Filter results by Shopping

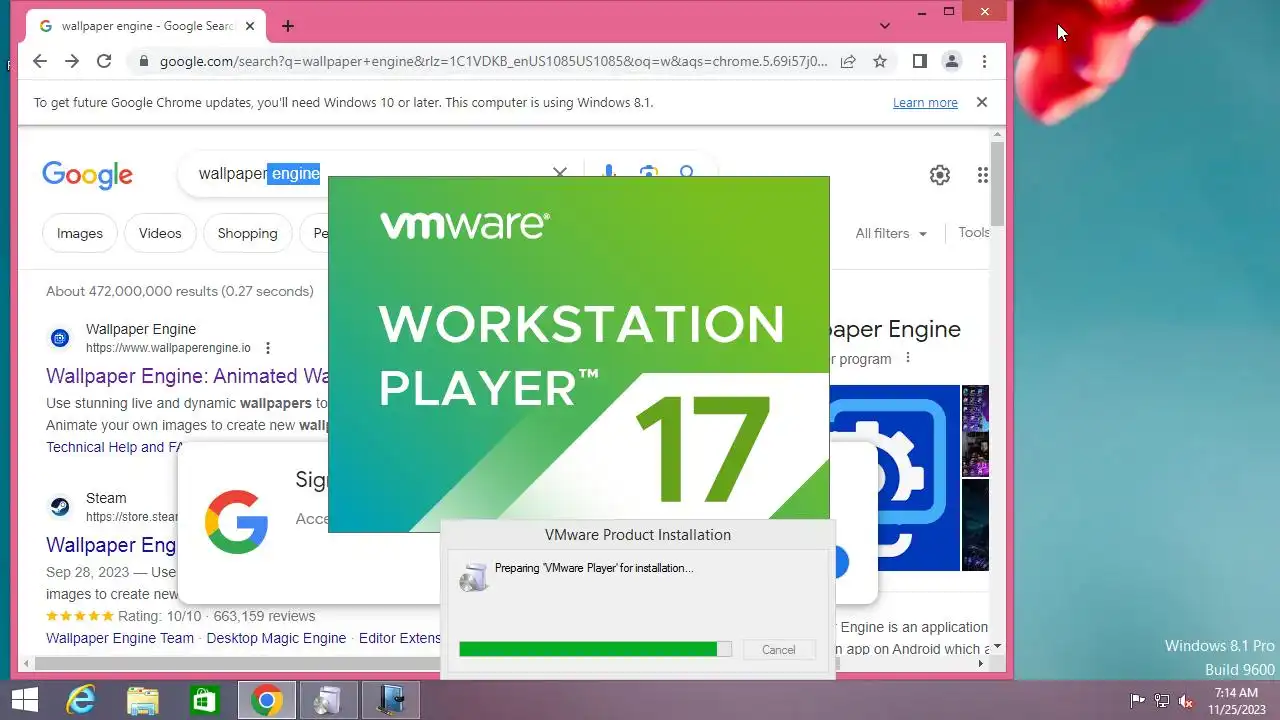(247, 233)
